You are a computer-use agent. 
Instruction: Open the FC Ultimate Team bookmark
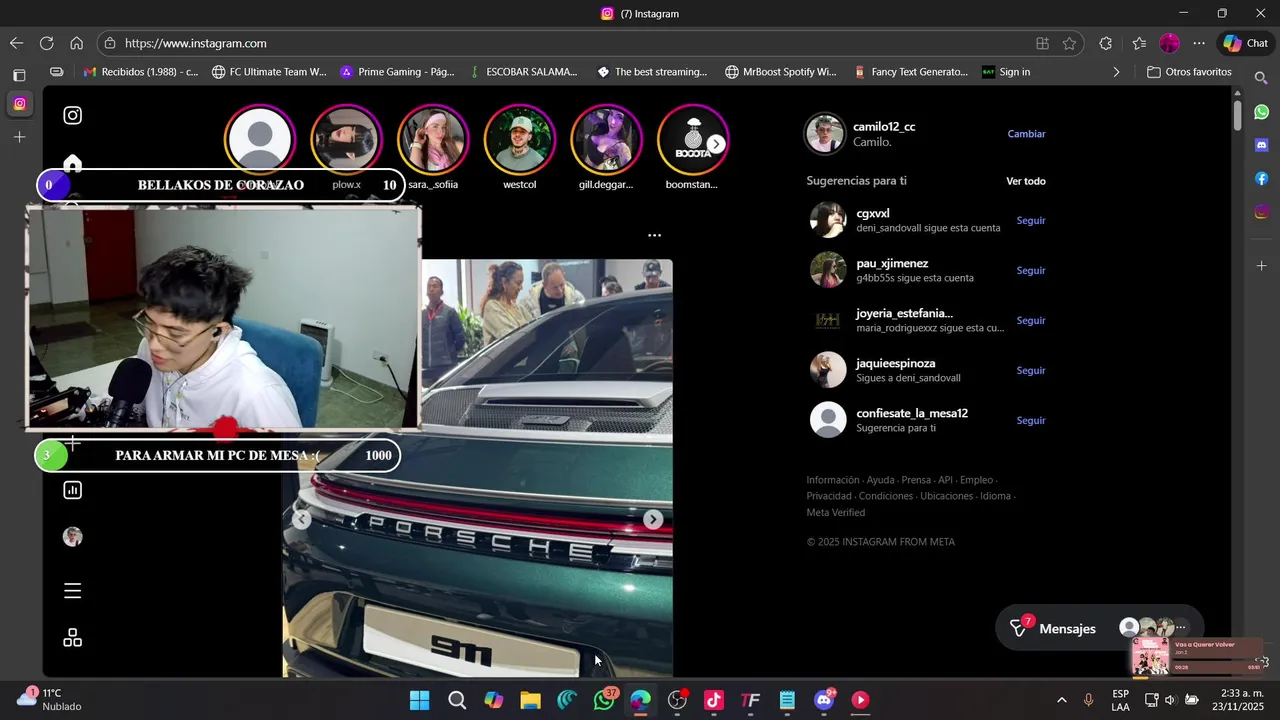tap(269, 72)
